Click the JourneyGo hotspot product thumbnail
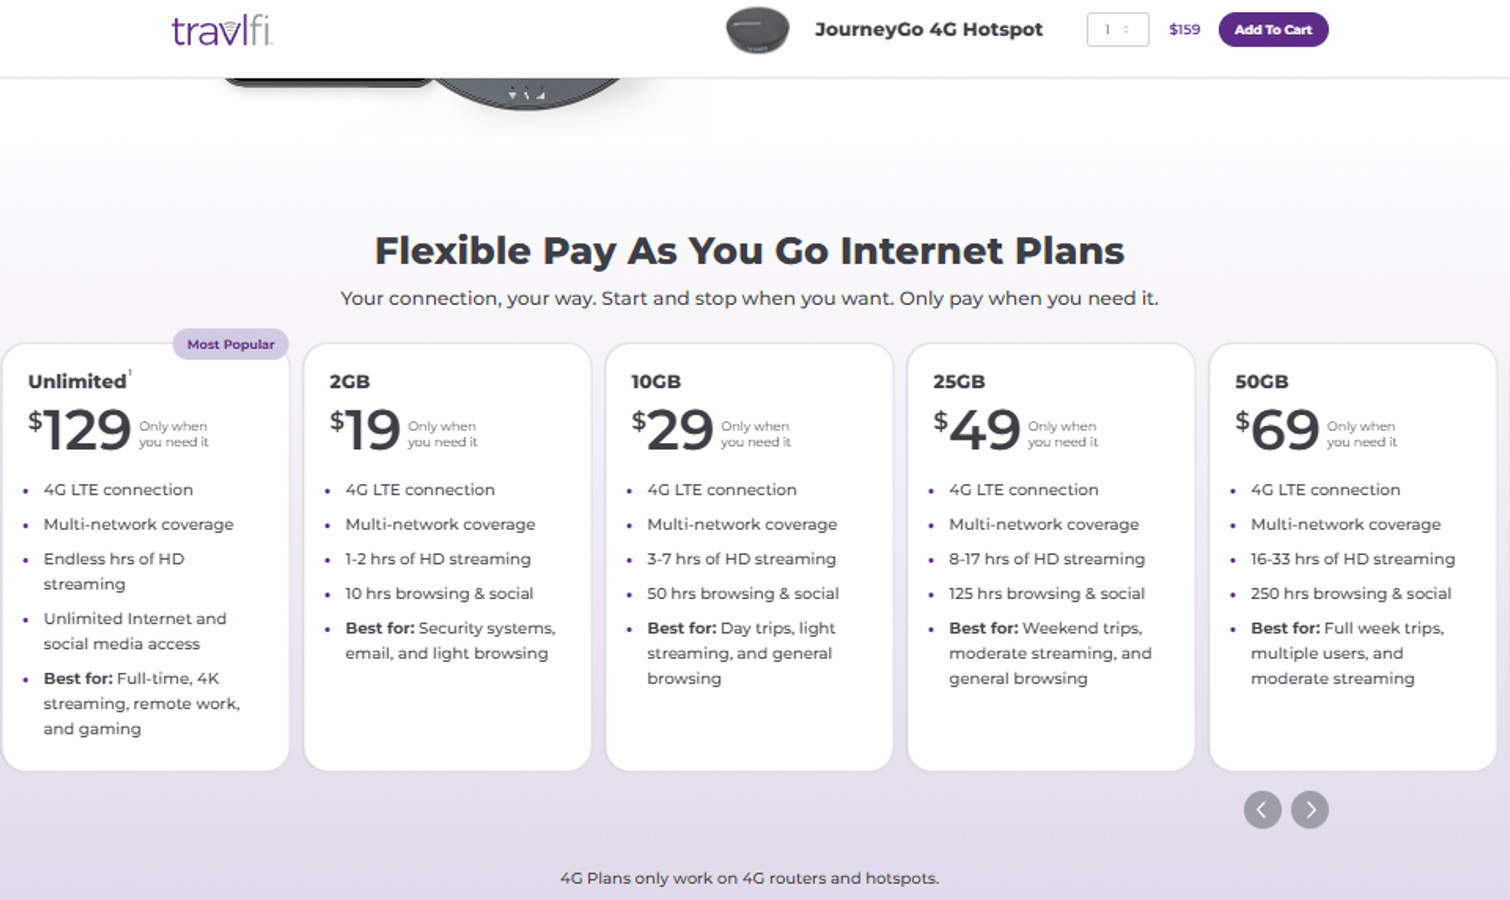Viewport: 1510px width, 900px height. pyautogui.click(x=757, y=30)
